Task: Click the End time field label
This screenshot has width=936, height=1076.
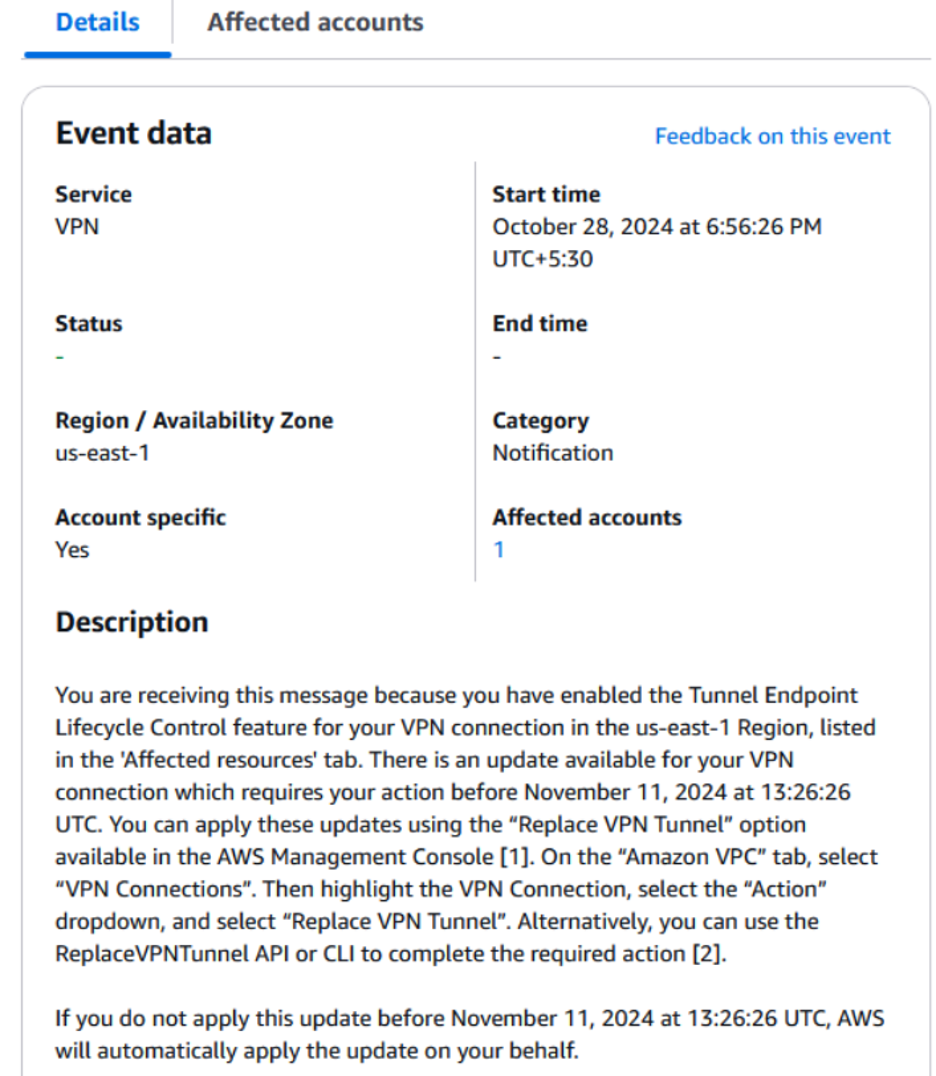Action: [x=539, y=323]
